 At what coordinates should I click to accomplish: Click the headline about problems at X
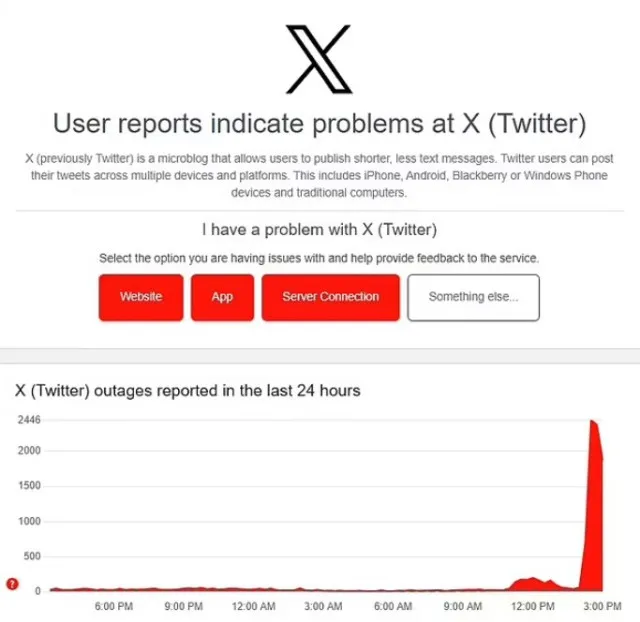(320, 123)
